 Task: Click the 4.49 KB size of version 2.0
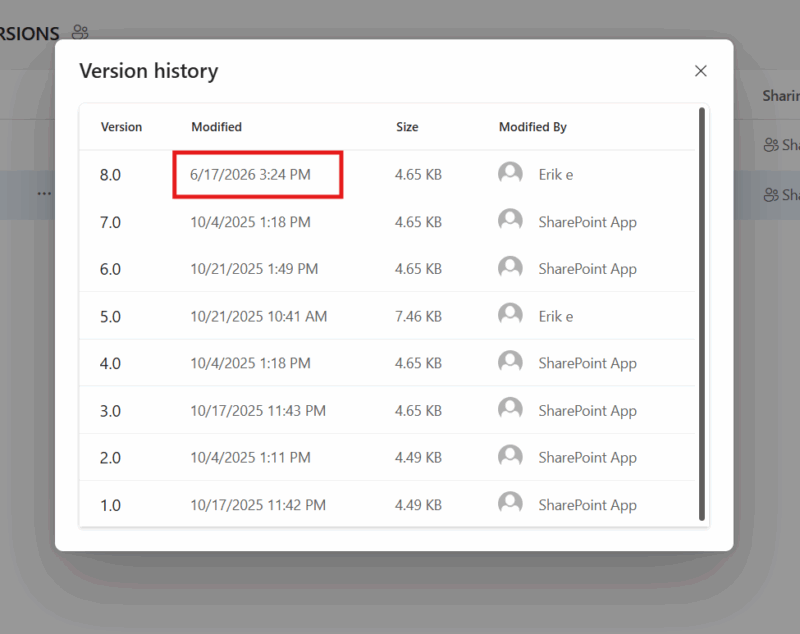click(x=418, y=458)
